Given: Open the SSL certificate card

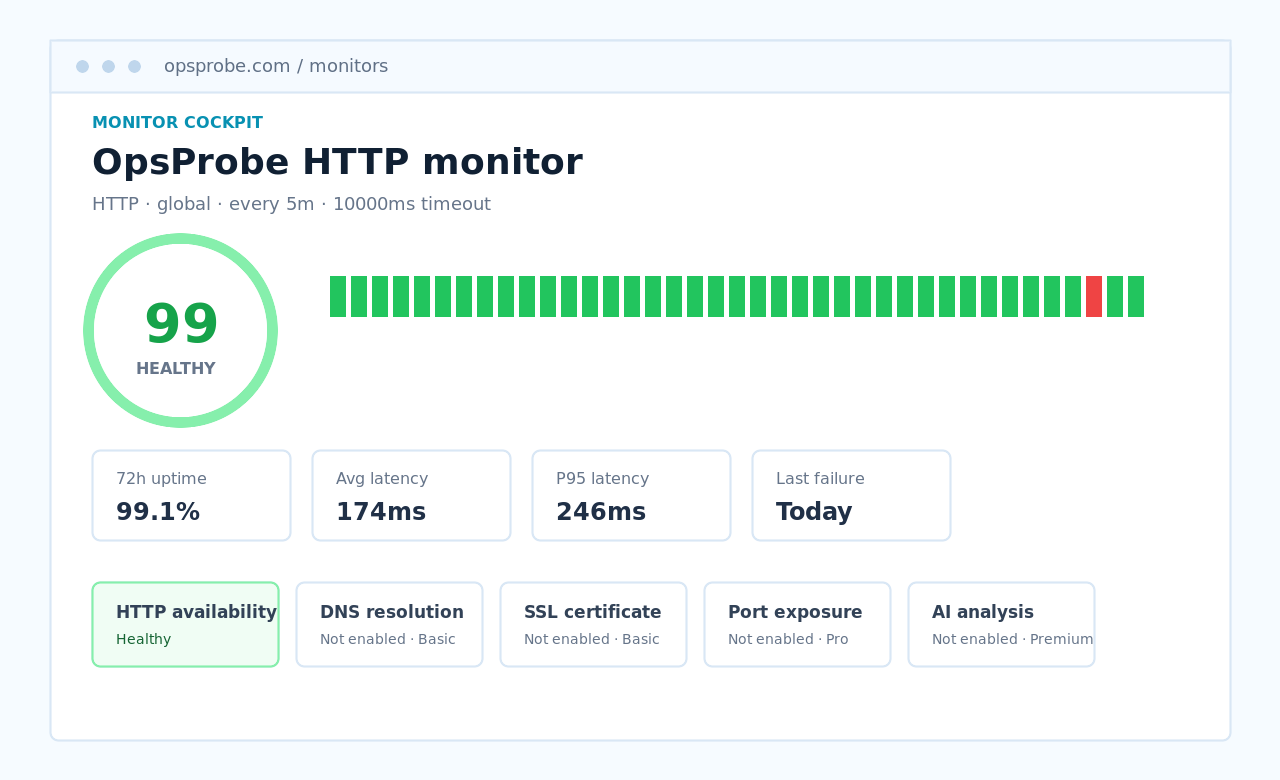Looking at the screenshot, I should (593, 624).
